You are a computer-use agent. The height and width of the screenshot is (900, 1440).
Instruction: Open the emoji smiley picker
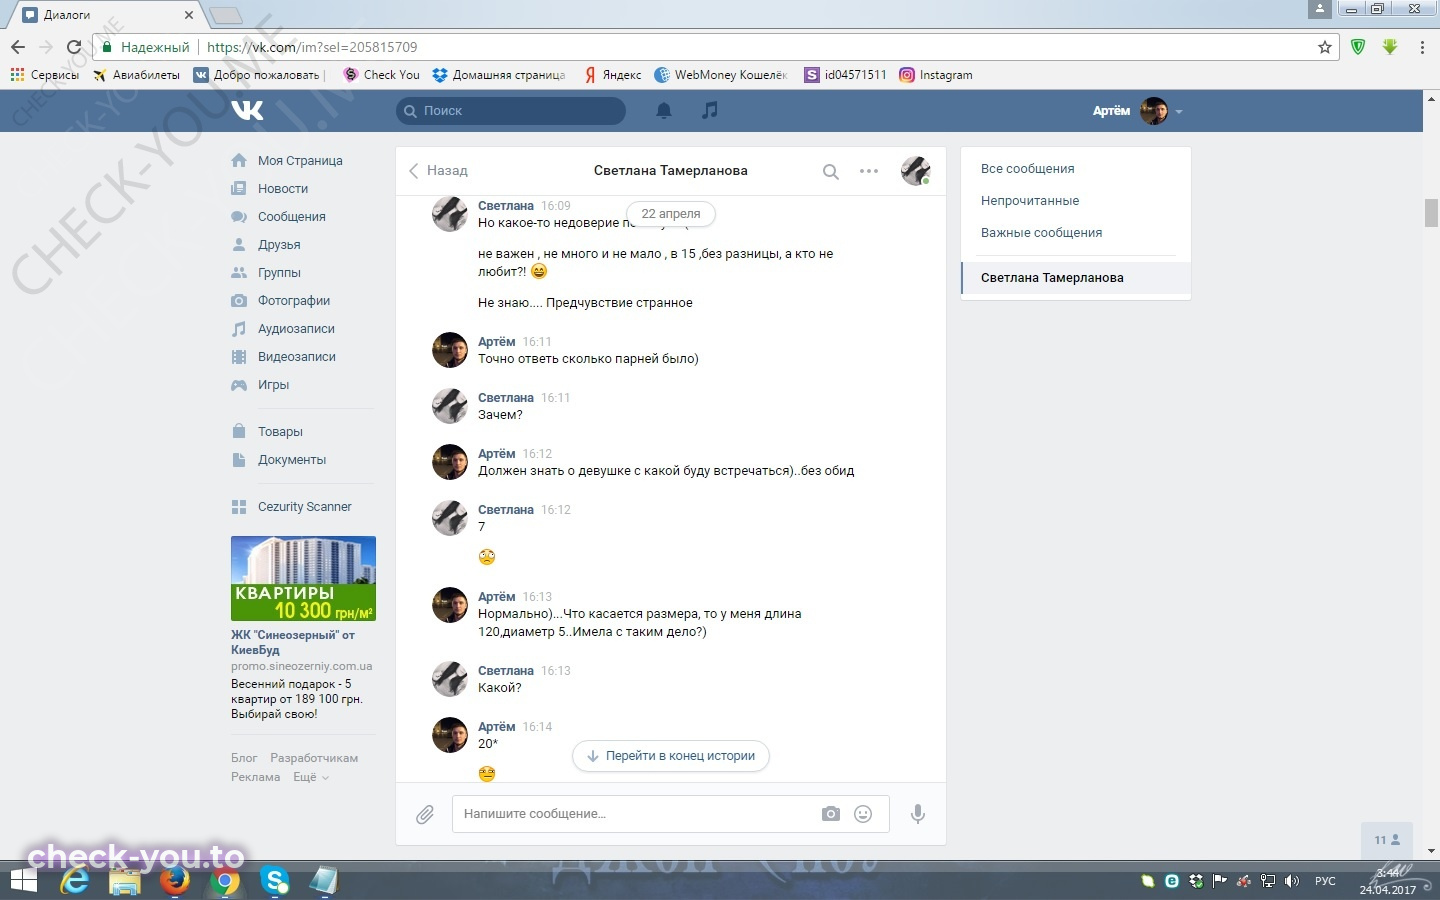pos(863,814)
